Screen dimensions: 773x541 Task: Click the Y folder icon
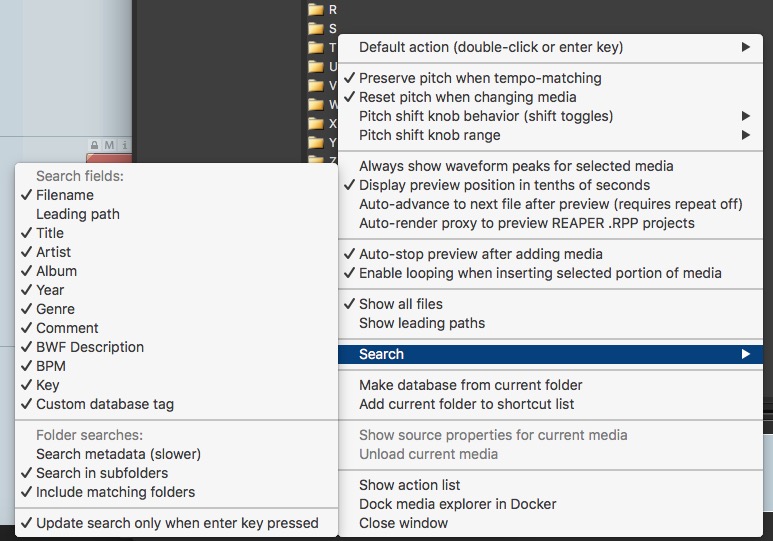point(315,142)
